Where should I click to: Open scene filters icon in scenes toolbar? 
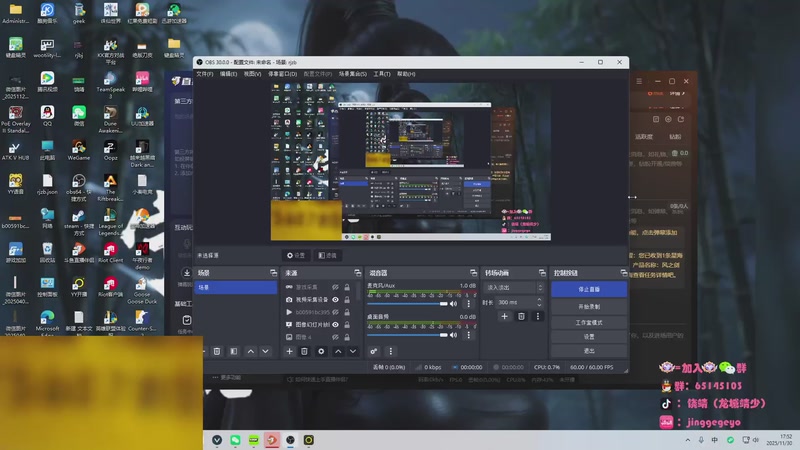pos(234,351)
